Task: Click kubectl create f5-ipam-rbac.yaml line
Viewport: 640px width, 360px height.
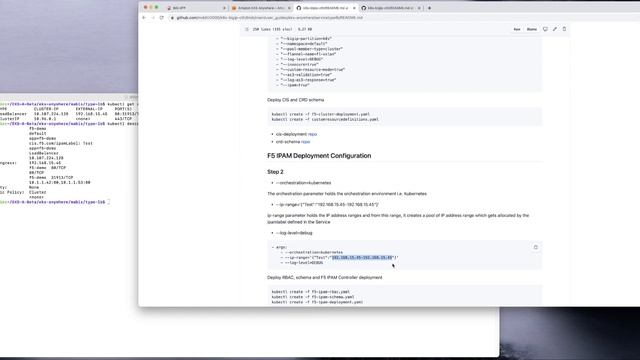Action: 311,292
